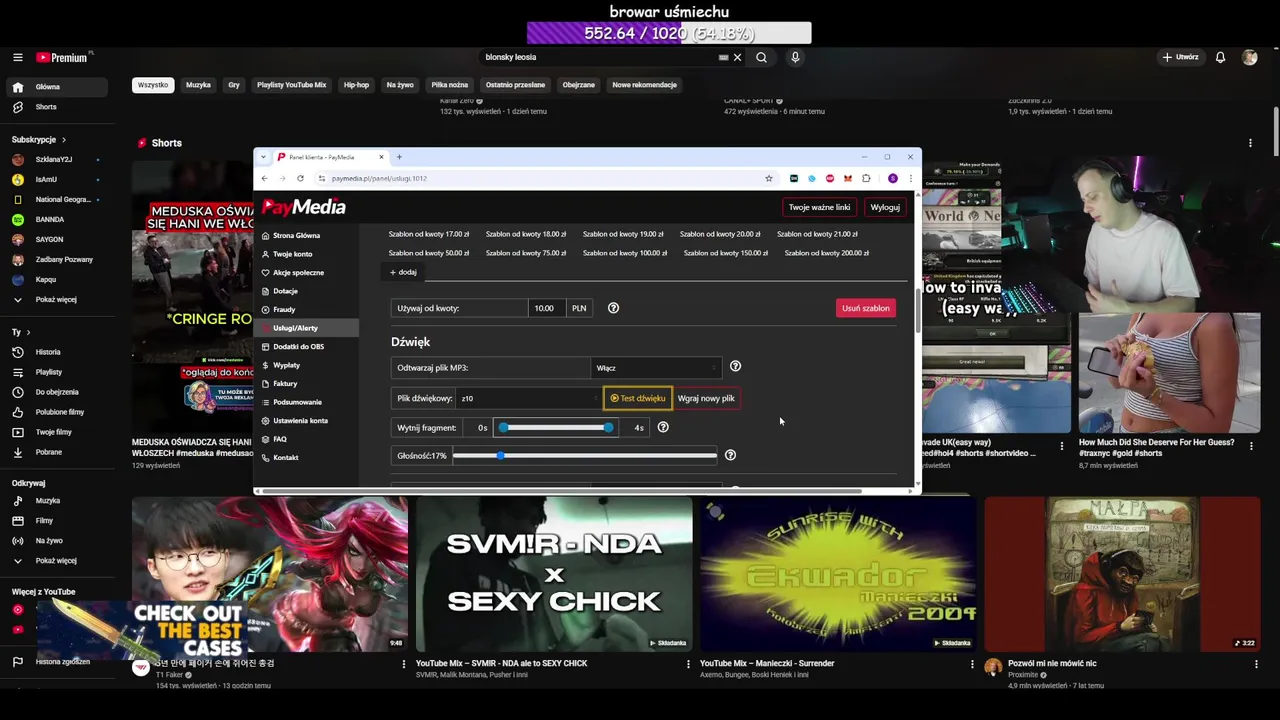Open Chrome tab search dropdown arrow

click(x=264, y=157)
